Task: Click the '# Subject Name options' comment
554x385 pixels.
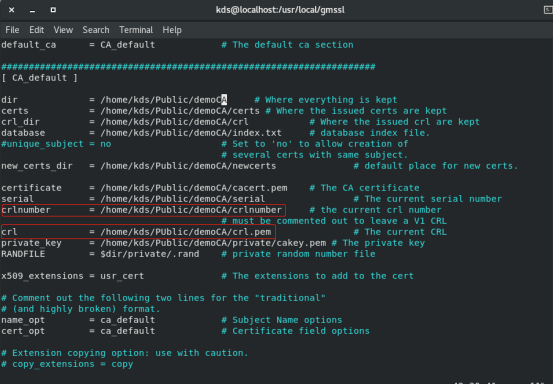Action: coord(282,320)
